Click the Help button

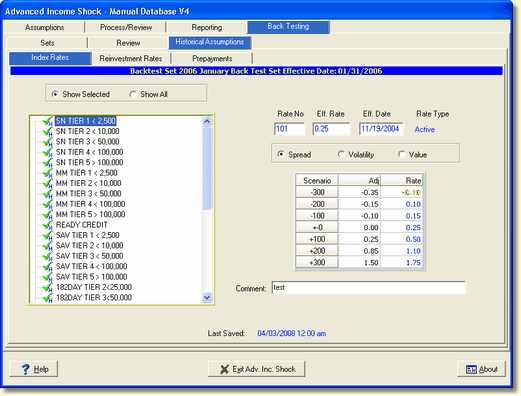tap(34, 369)
